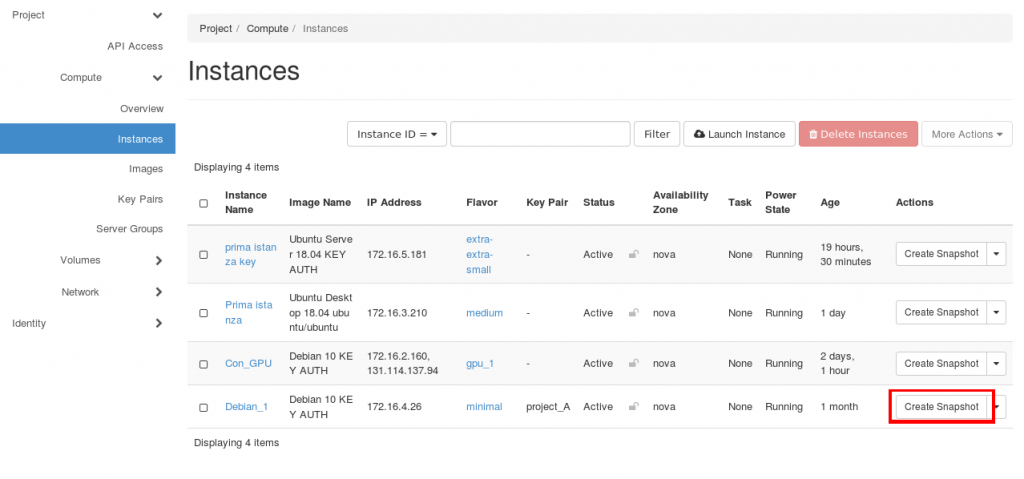Toggle the select-all checkbox in table header
Viewport: 1024px width, 479px height.
point(204,203)
